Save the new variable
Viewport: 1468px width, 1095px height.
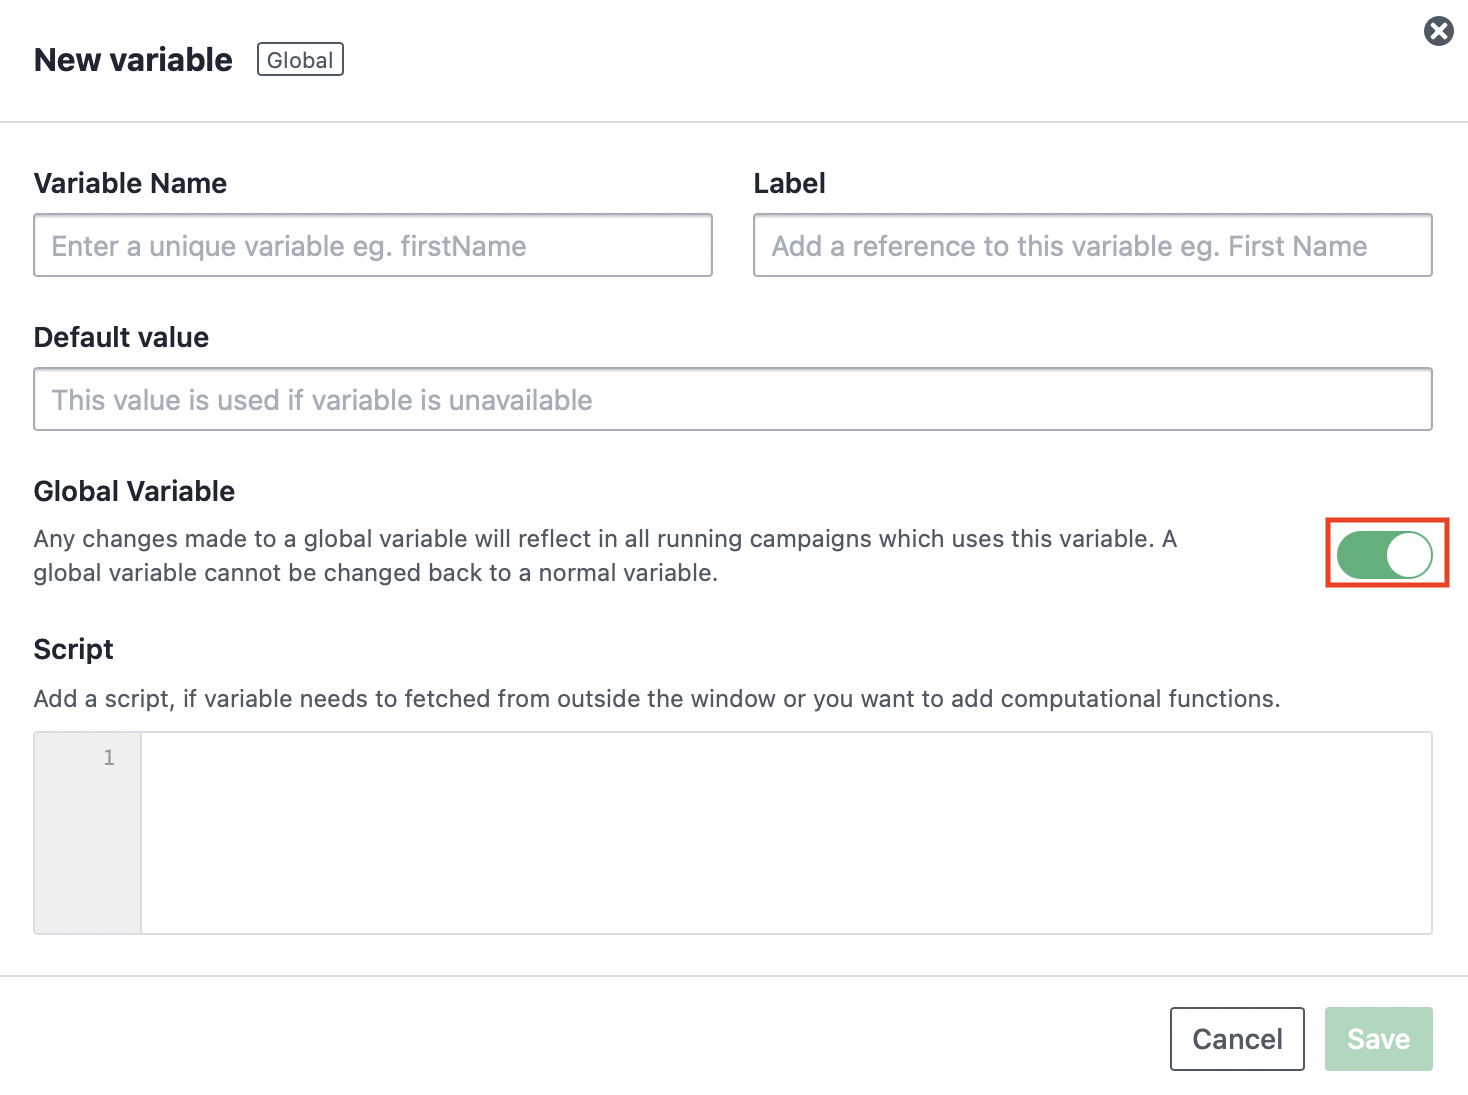click(1378, 1039)
